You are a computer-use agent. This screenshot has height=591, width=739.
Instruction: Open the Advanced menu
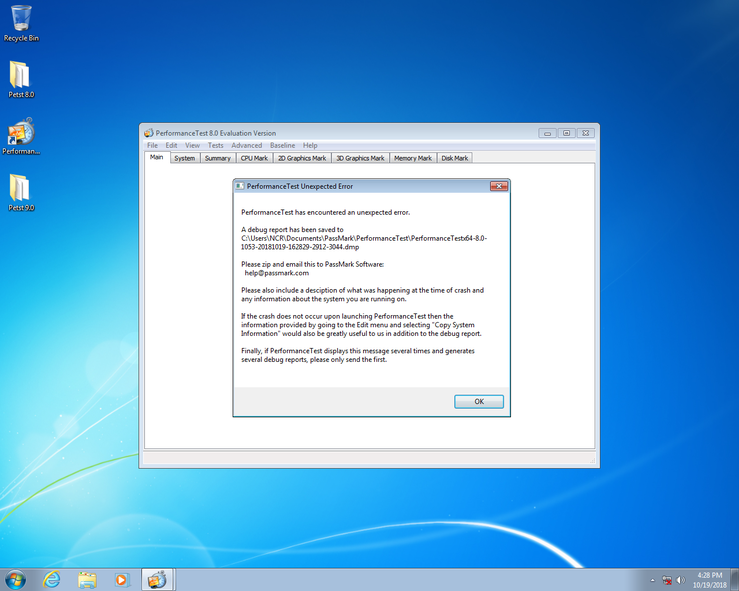click(246, 145)
